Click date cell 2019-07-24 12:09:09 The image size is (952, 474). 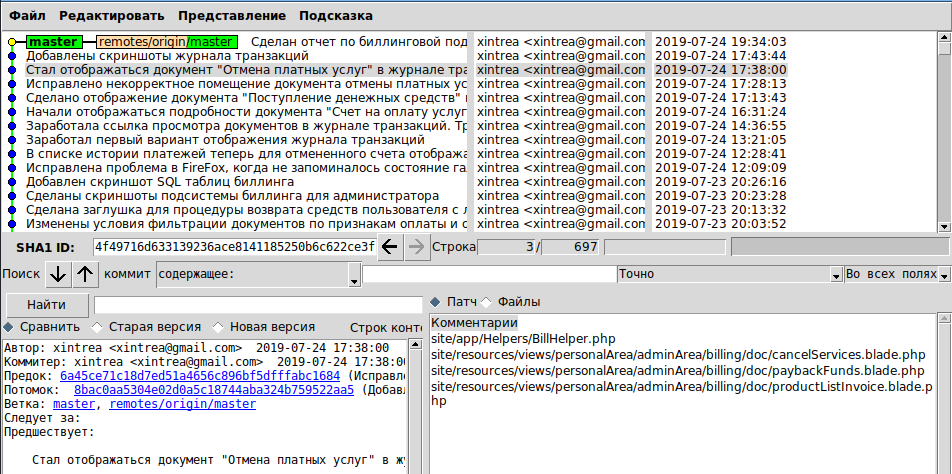pyautogui.click(x=721, y=168)
